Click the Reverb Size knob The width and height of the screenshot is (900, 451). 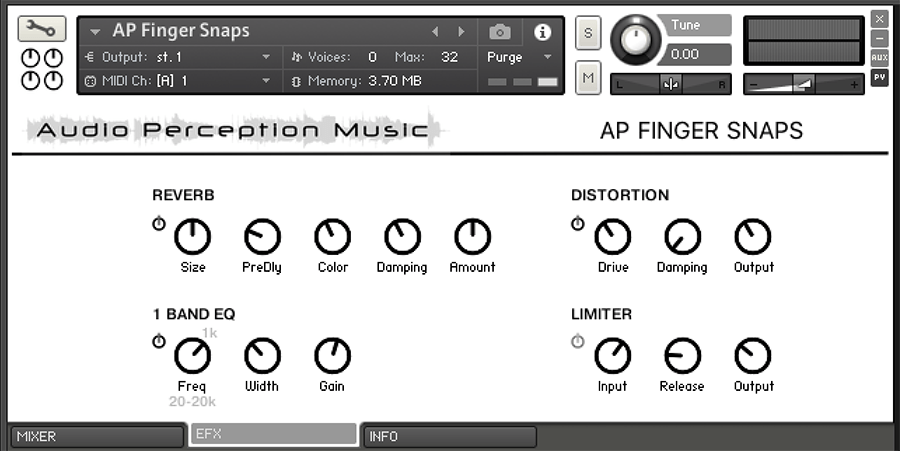(192, 236)
